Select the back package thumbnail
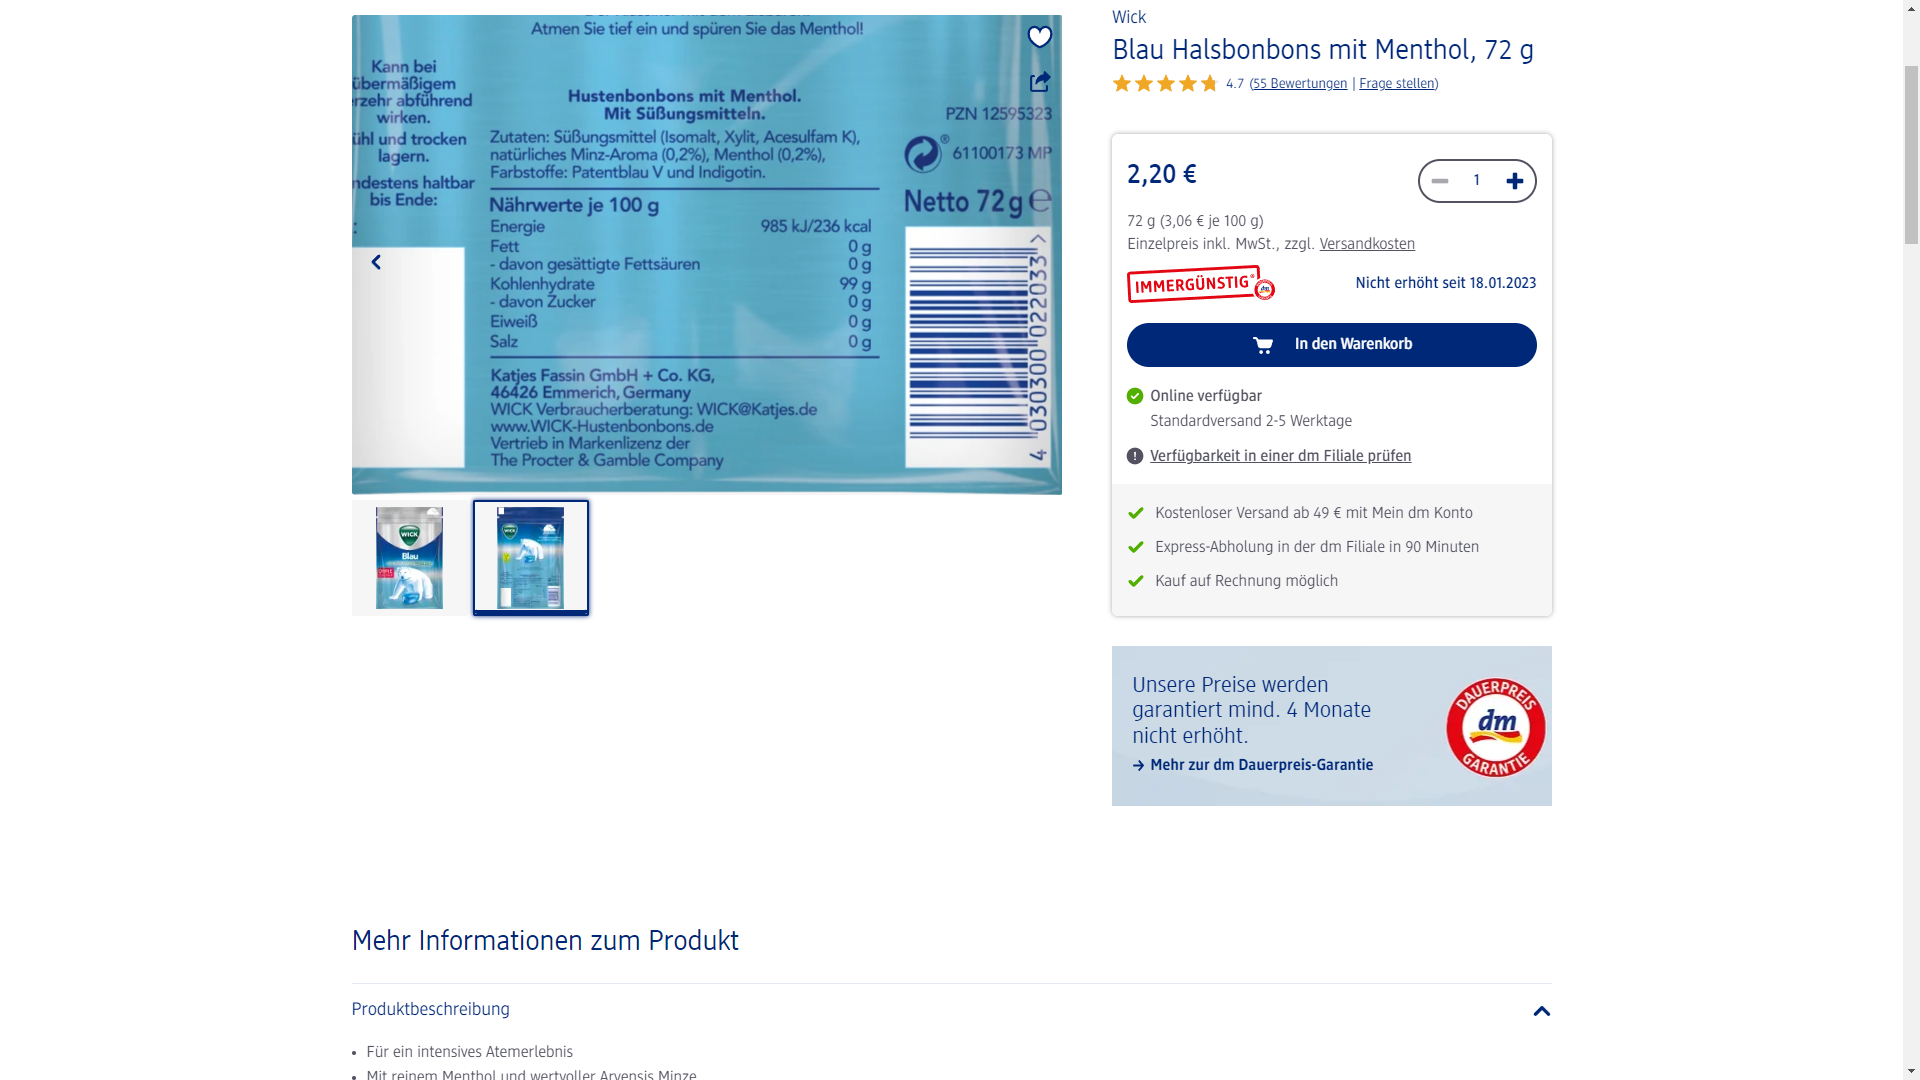The width and height of the screenshot is (1920, 1080). click(531, 558)
